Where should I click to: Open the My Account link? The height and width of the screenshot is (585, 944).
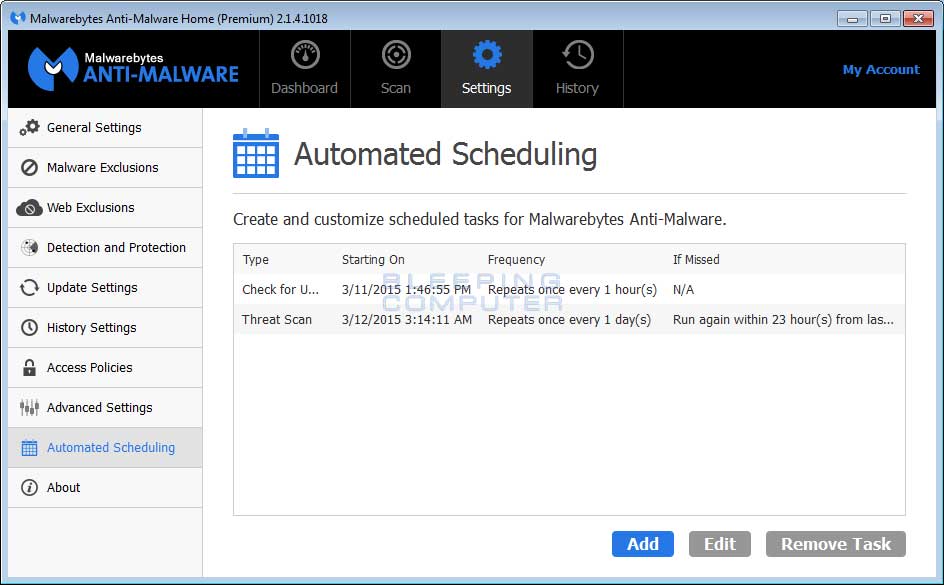pos(881,69)
